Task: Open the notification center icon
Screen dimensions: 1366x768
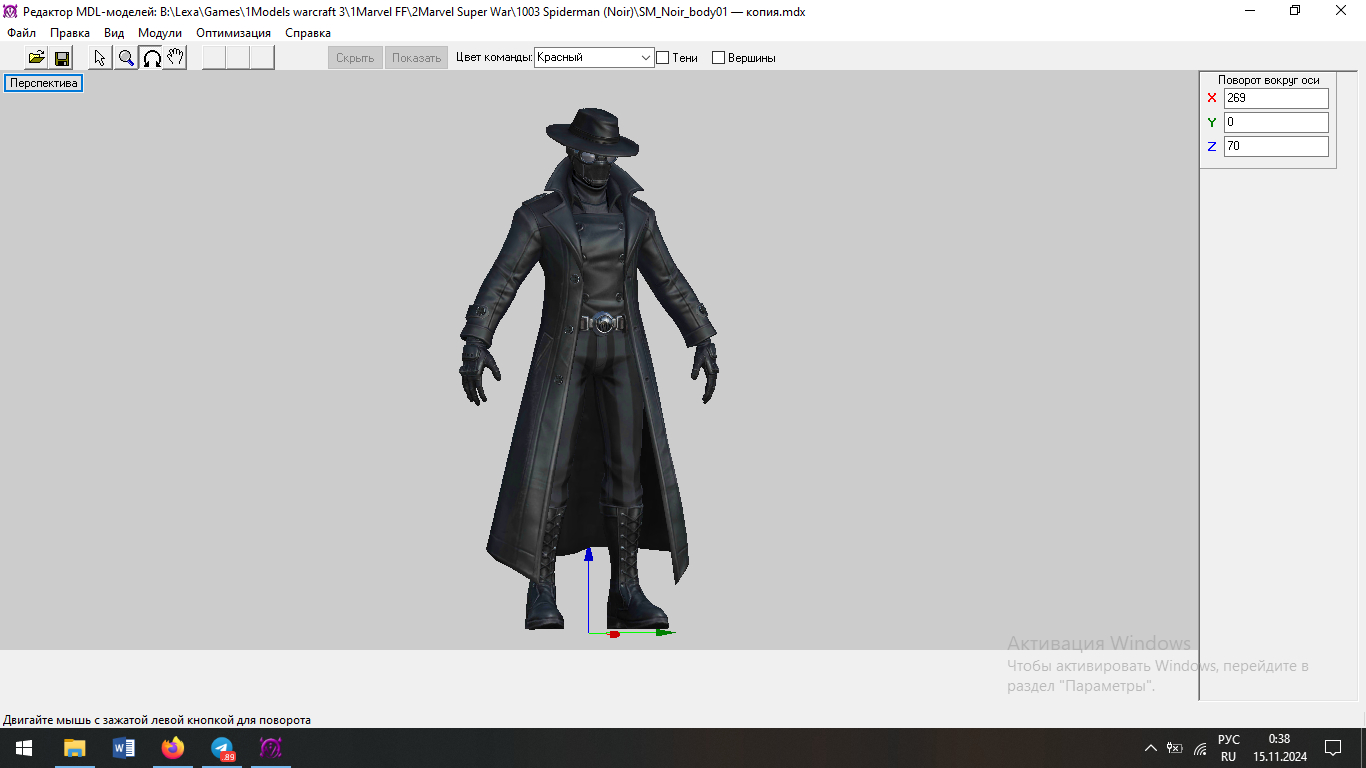Action: 1333,748
